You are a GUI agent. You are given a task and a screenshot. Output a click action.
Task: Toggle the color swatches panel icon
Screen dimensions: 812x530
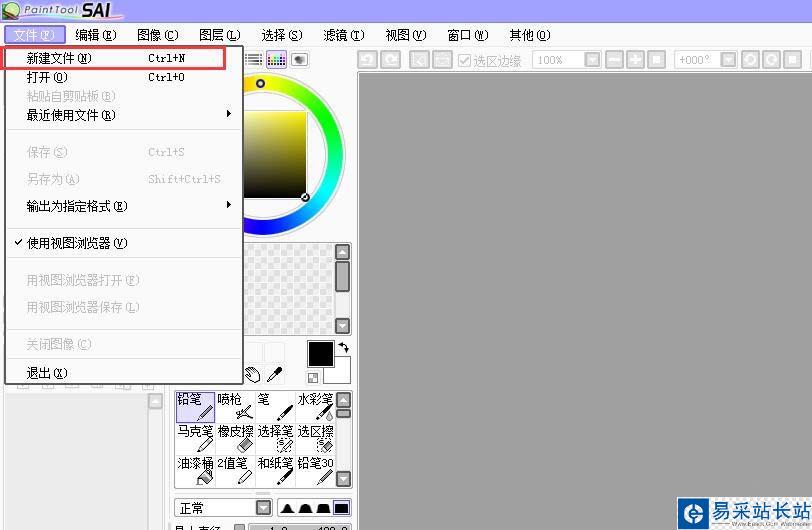pos(277,60)
